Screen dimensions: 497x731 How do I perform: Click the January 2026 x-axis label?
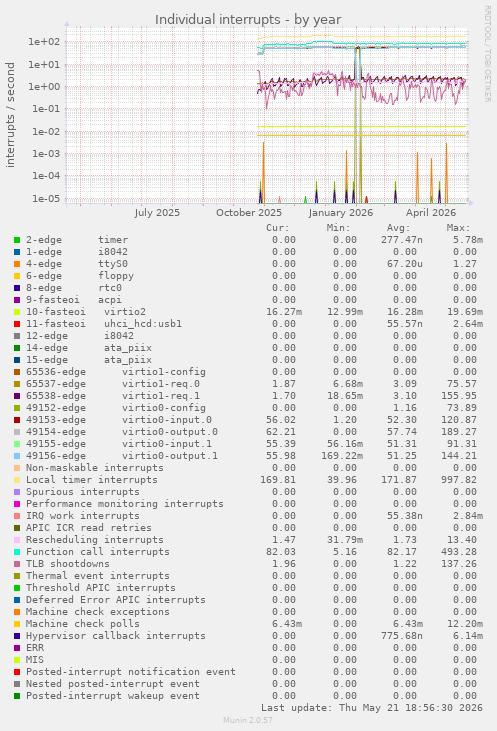click(340, 213)
